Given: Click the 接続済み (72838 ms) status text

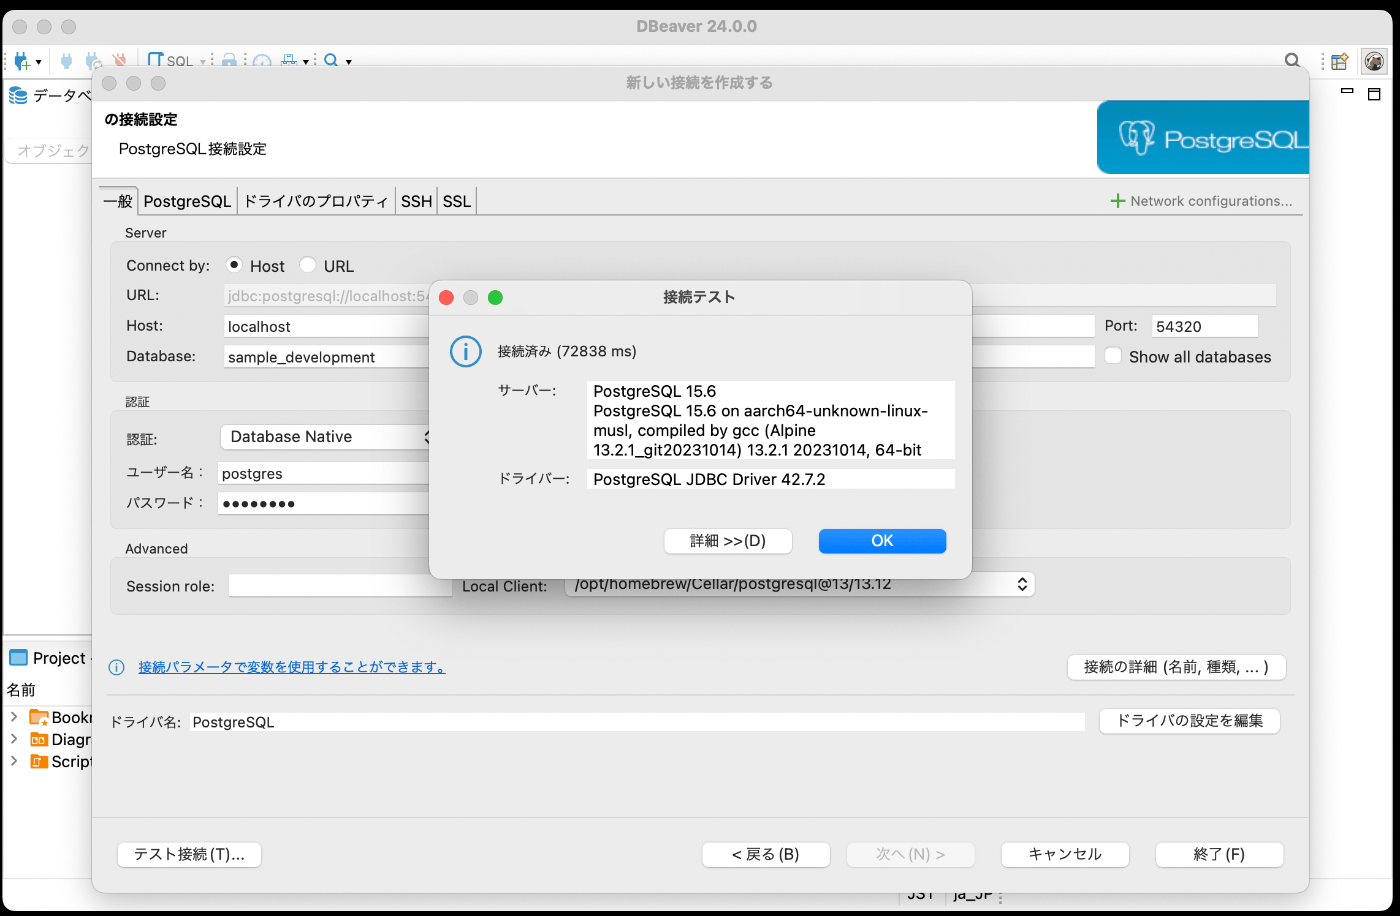Looking at the screenshot, I should pos(567,351).
